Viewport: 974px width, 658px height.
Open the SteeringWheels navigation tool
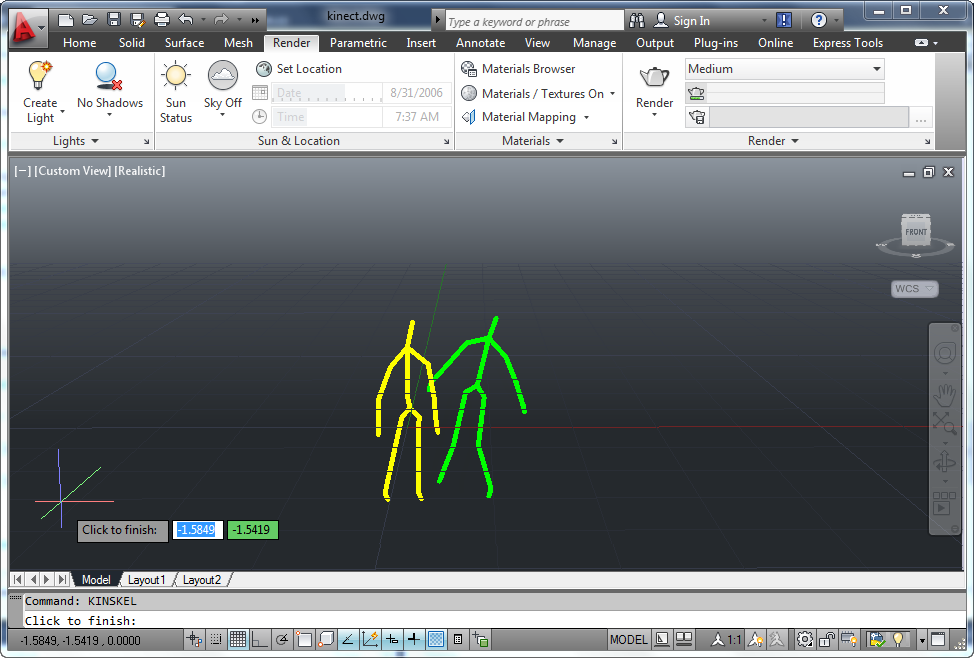944,353
